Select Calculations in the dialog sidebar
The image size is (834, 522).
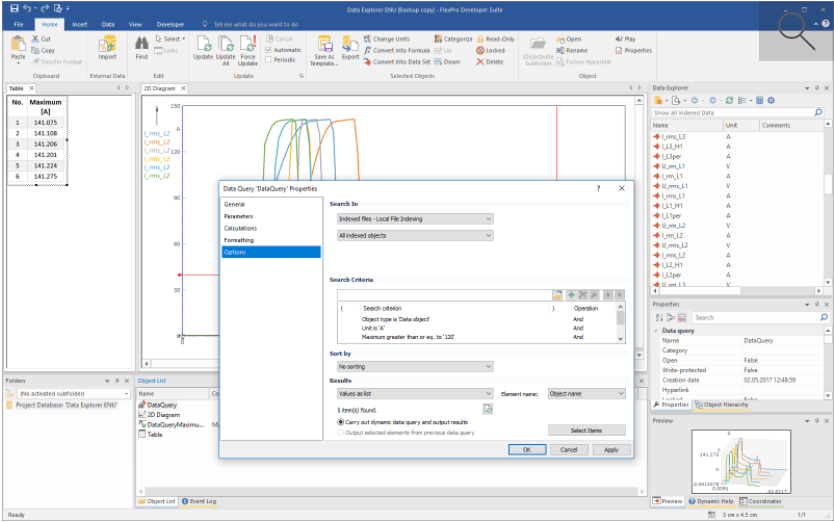point(240,228)
